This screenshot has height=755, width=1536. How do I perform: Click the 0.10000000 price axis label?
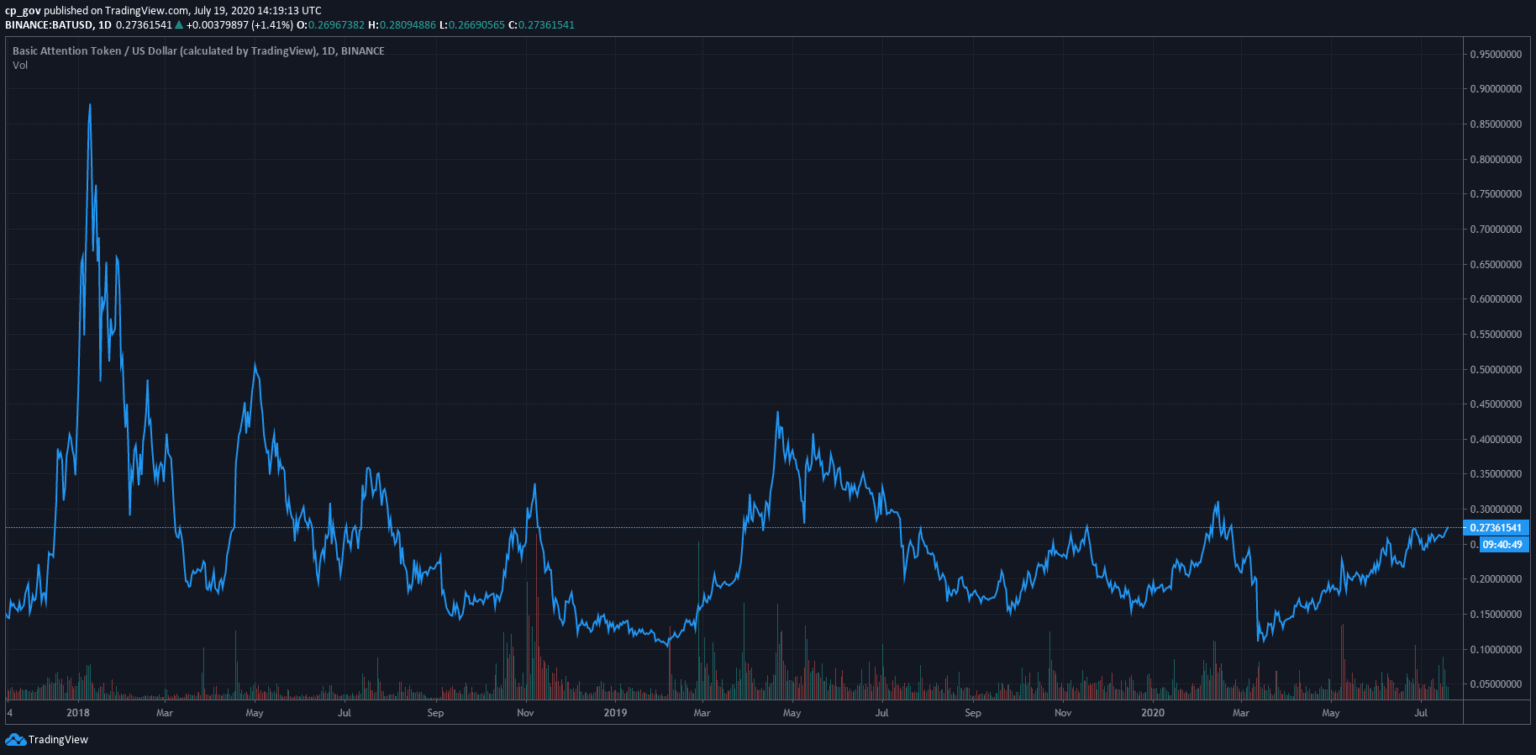(x=1496, y=650)
